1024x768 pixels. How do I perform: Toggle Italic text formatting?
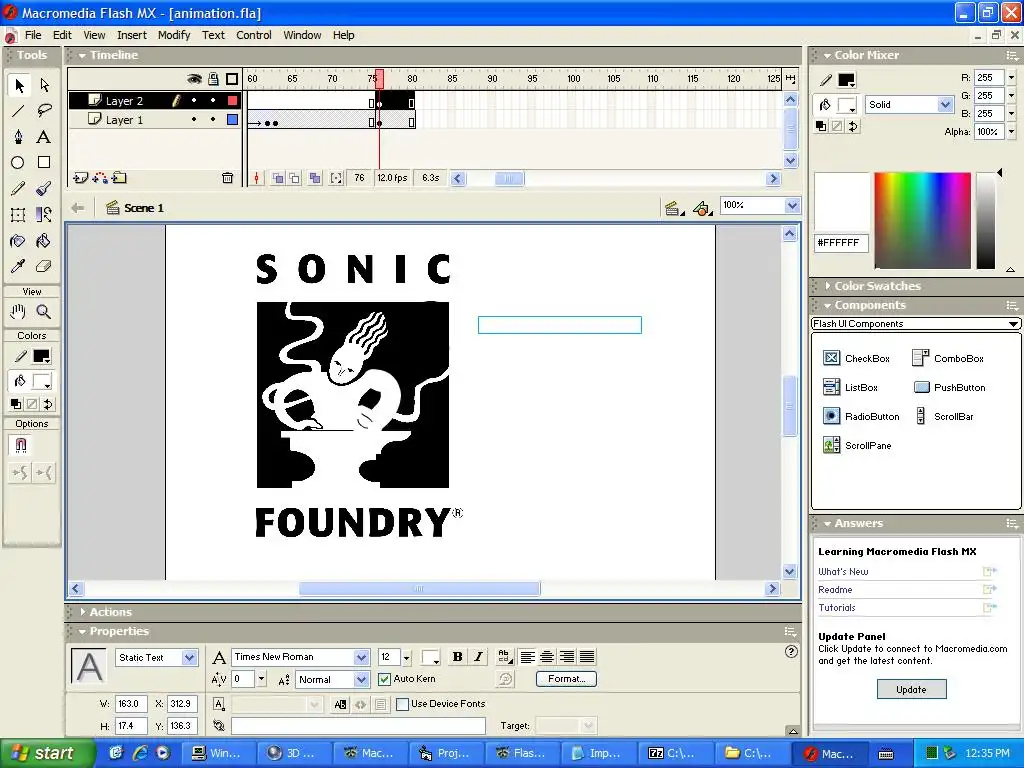[478, 657]
